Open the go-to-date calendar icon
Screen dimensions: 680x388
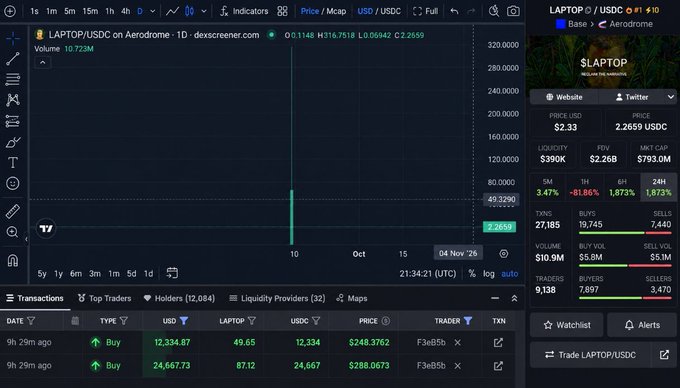click(x=172, y=273)
